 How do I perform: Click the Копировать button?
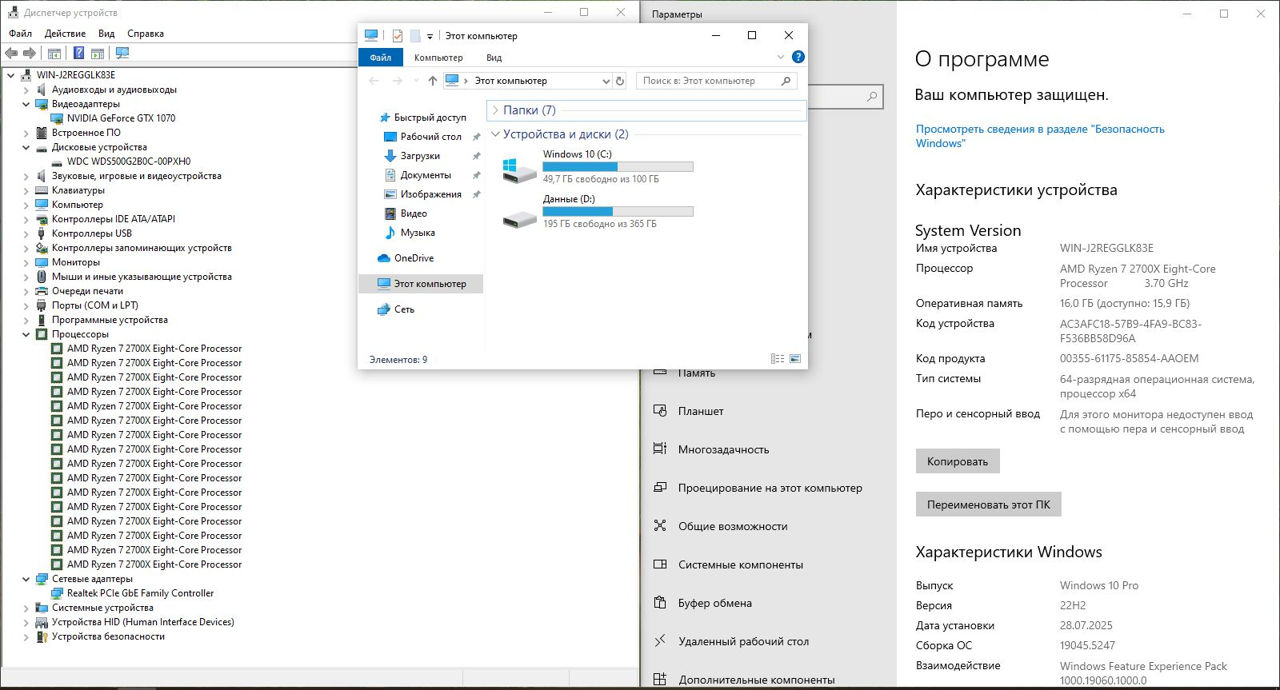click(x=957, y=461)
